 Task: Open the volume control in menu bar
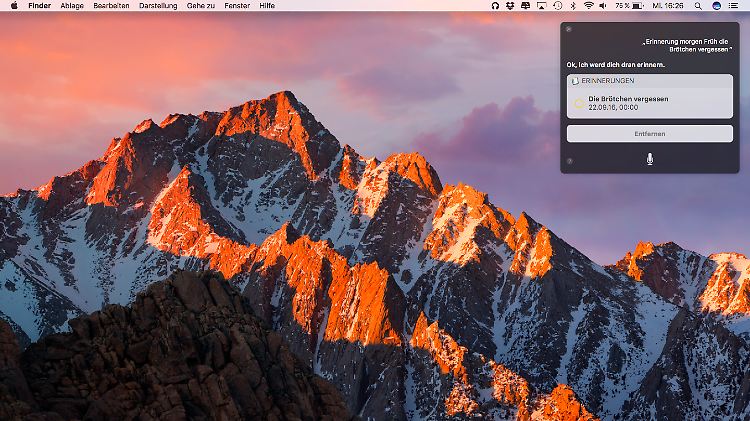[x=603, y=6]
